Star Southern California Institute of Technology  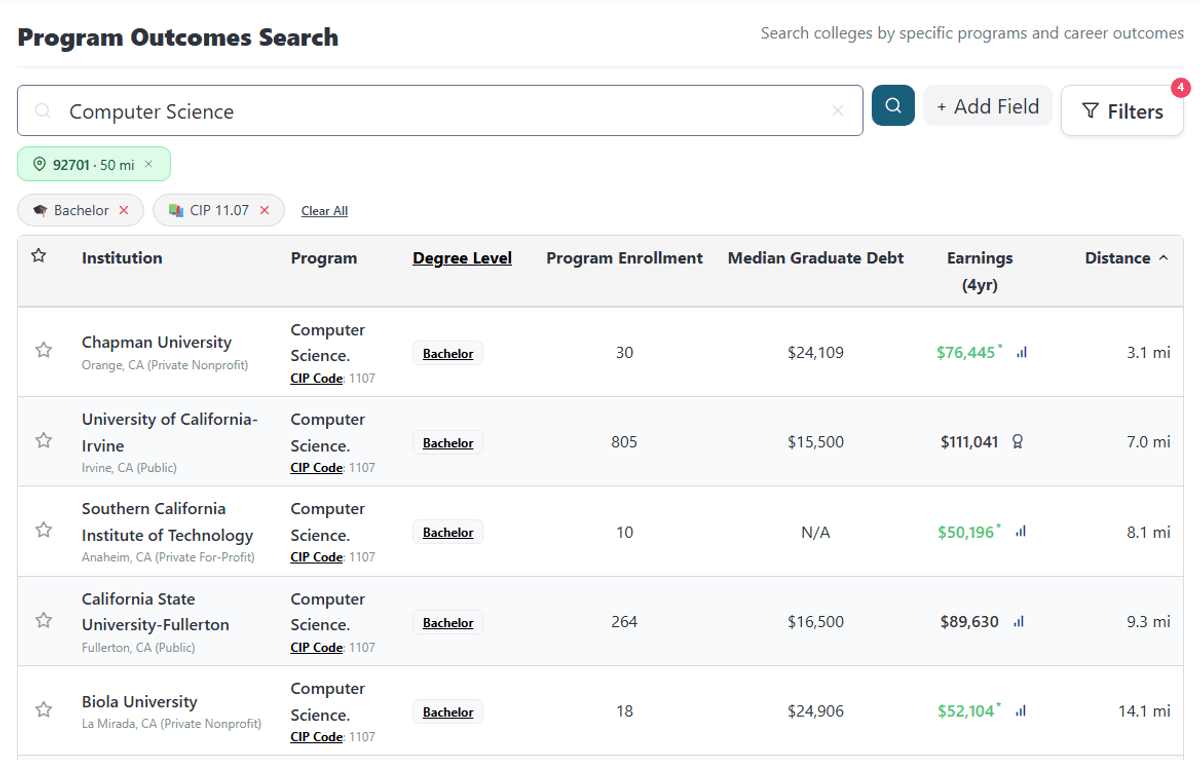[43, 530]
